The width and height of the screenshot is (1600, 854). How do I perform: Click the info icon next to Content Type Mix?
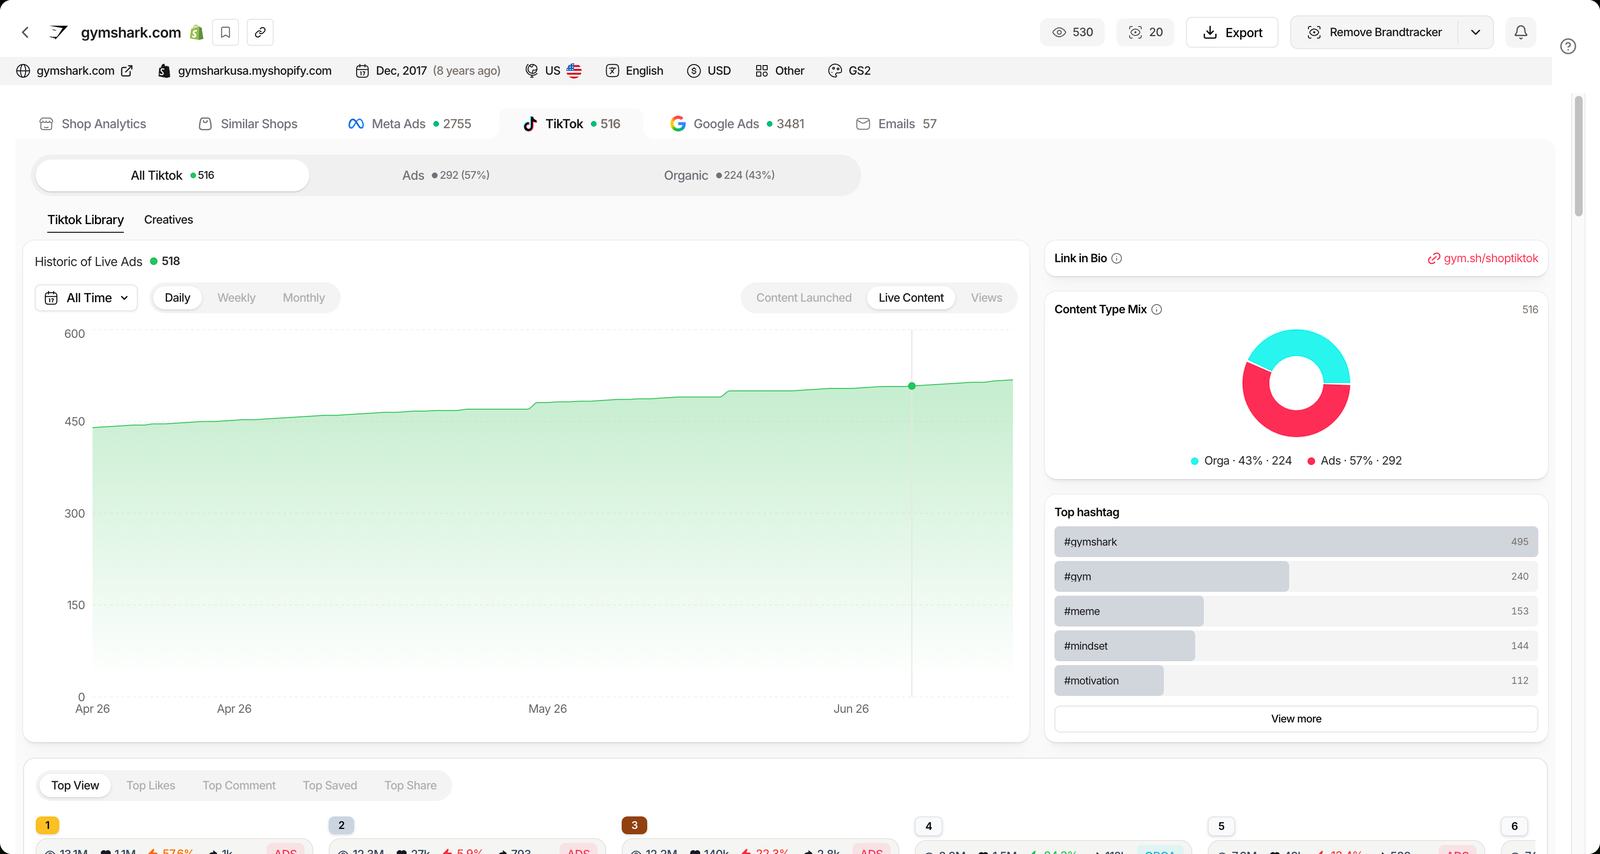[1157, 309]
